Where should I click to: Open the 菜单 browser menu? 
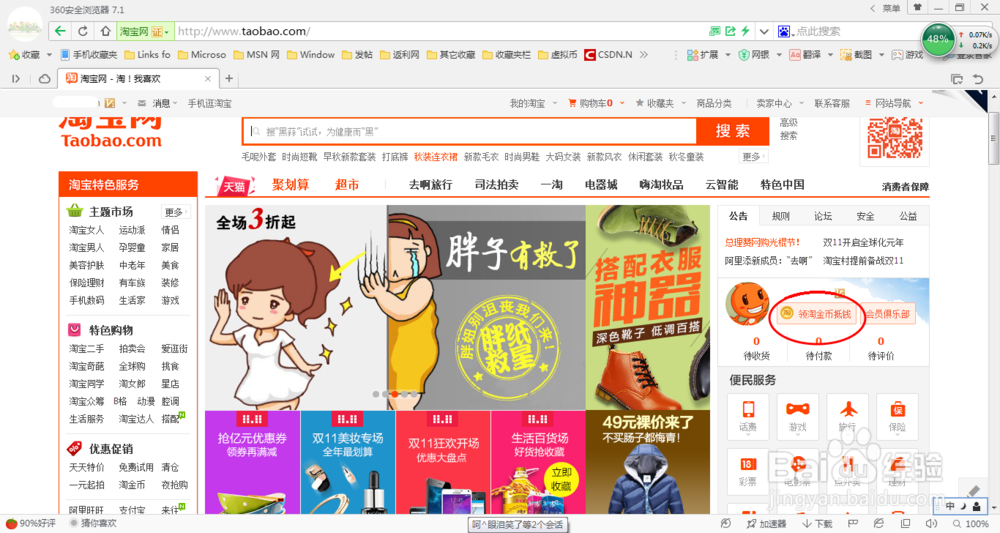(891, 8)
